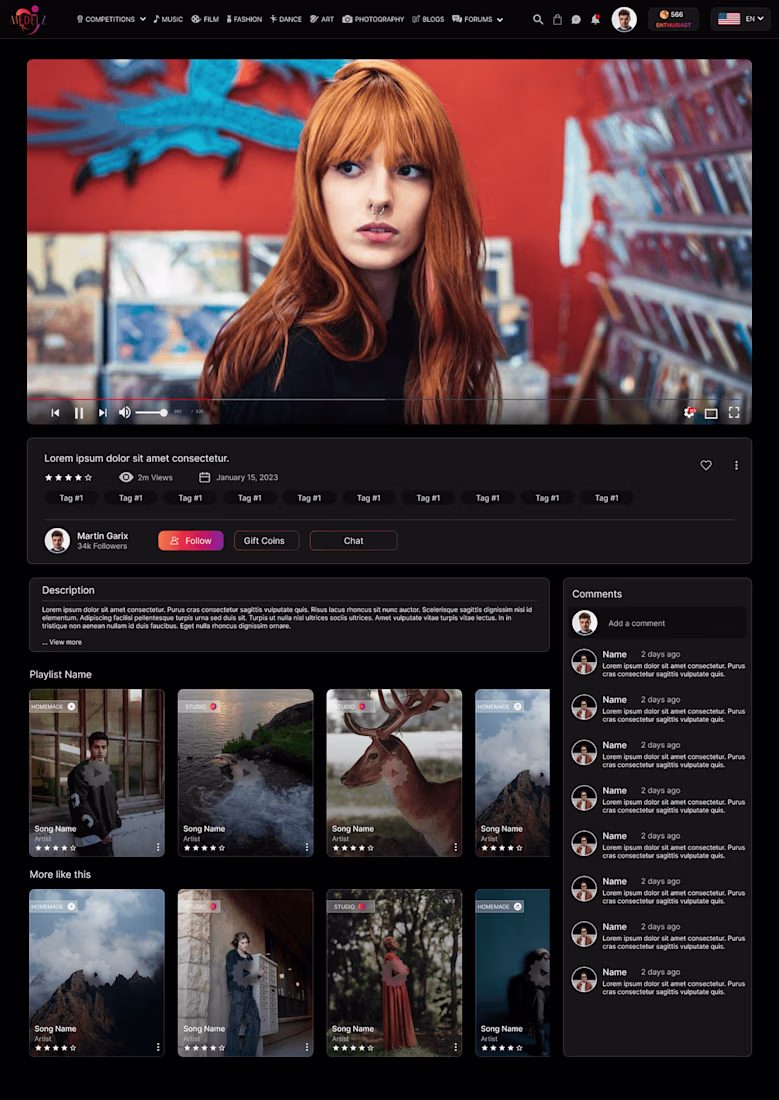The image size is (779, 1100).
Task: Open the woman by wall thumbnail
Action: [x=246, y=972]
